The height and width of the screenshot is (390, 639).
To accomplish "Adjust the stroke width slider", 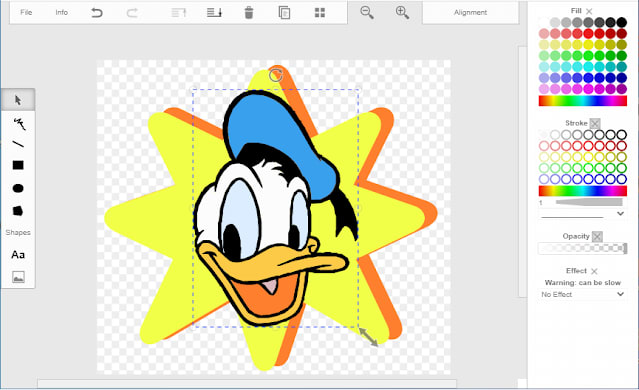I will tap(588, 203).
